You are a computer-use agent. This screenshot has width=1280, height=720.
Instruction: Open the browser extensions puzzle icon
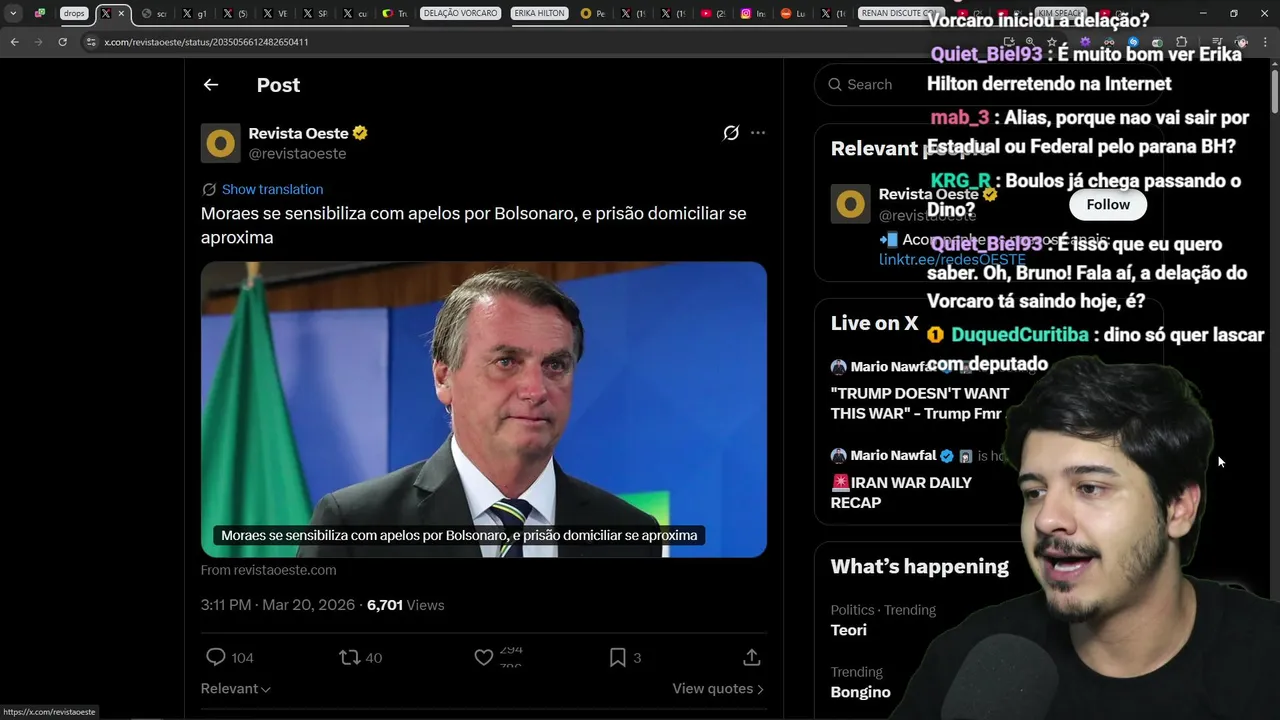tap(1181, 42)
